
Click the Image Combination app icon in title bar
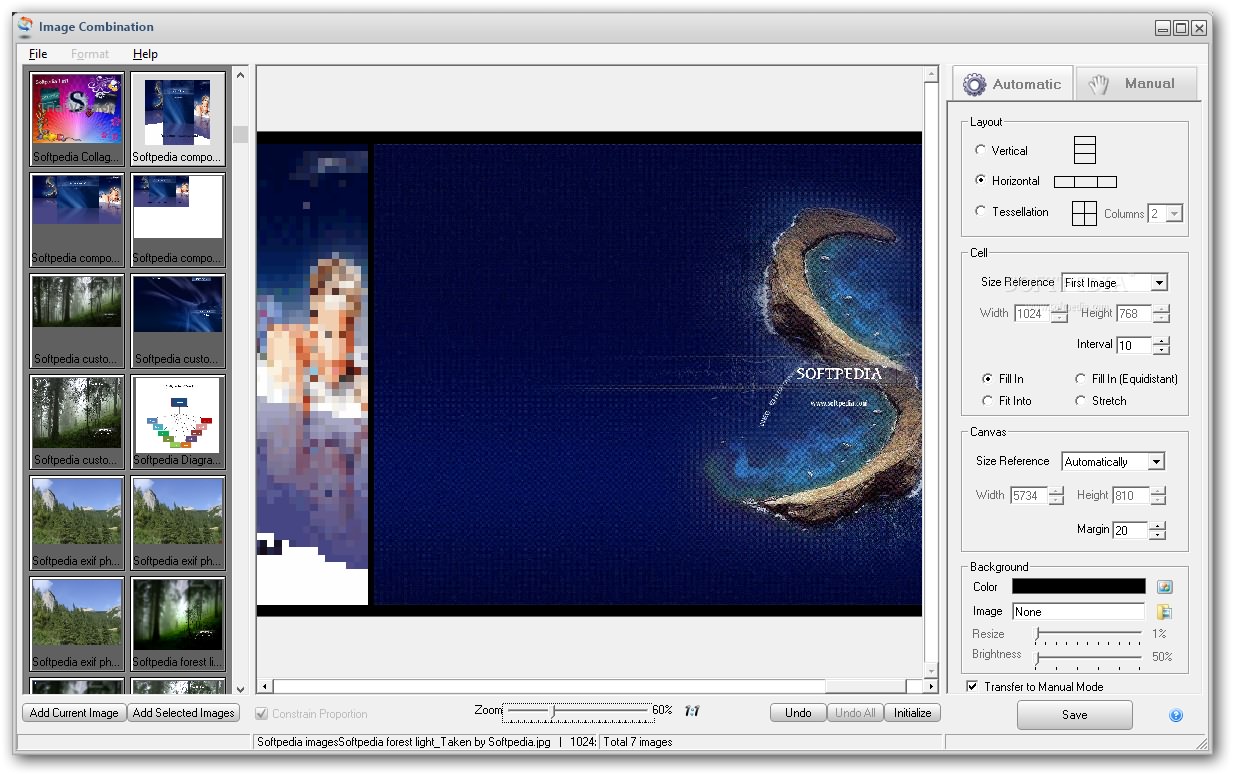coord(25,26)
